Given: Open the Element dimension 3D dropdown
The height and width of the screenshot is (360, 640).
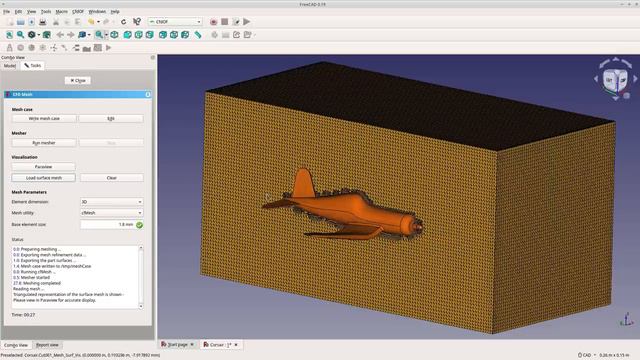Looking at the screenshot, I should (111, 202).
